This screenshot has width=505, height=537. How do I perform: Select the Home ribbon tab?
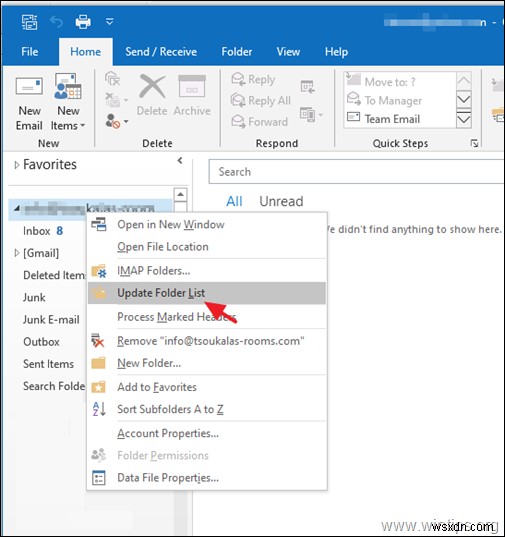click(86, 52)
